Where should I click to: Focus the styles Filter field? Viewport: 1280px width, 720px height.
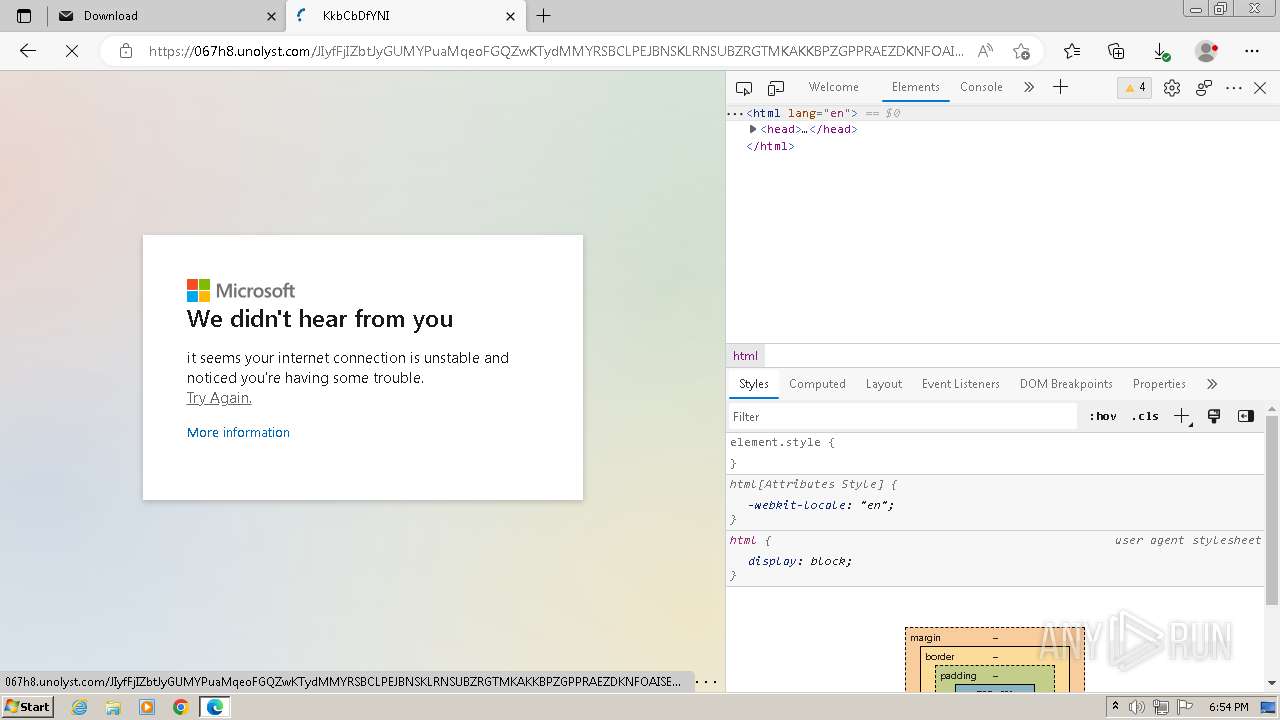pyautogui.click(x=902, y=416)
